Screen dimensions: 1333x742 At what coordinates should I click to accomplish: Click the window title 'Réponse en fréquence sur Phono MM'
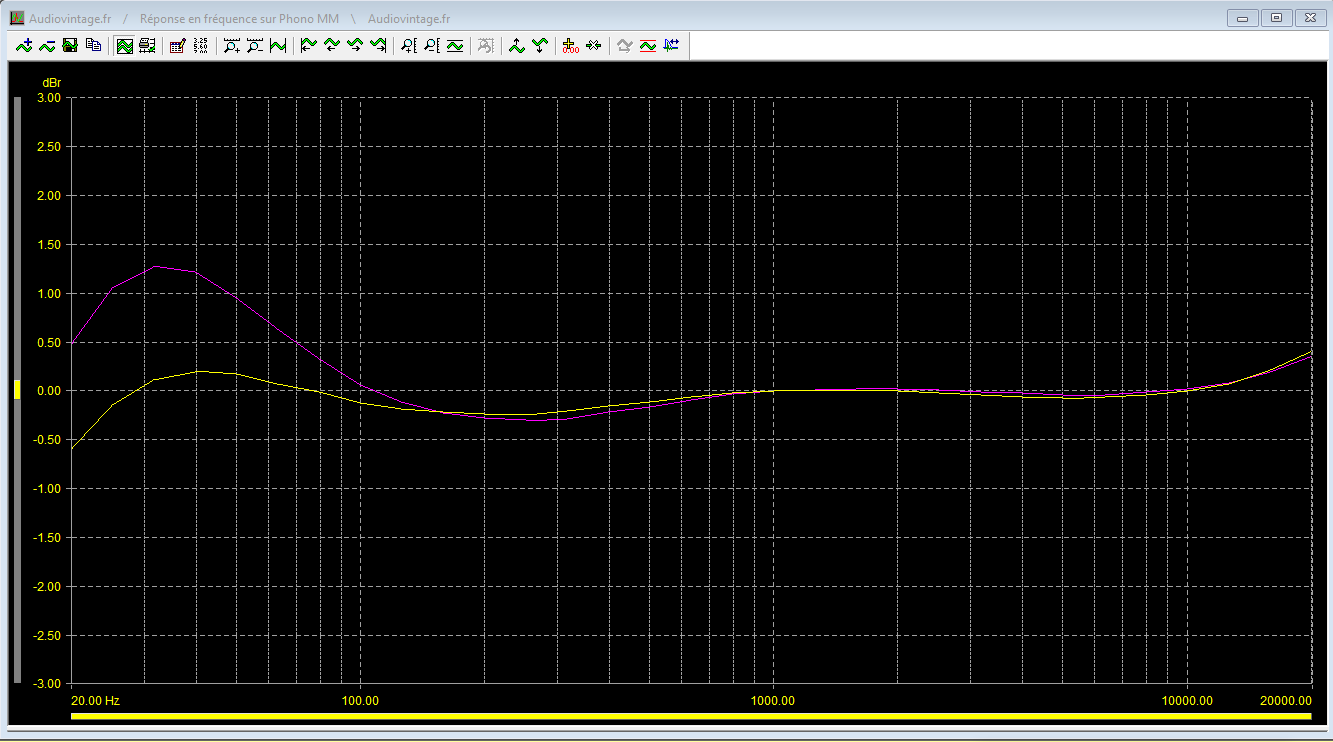click(x=239, y=19)
